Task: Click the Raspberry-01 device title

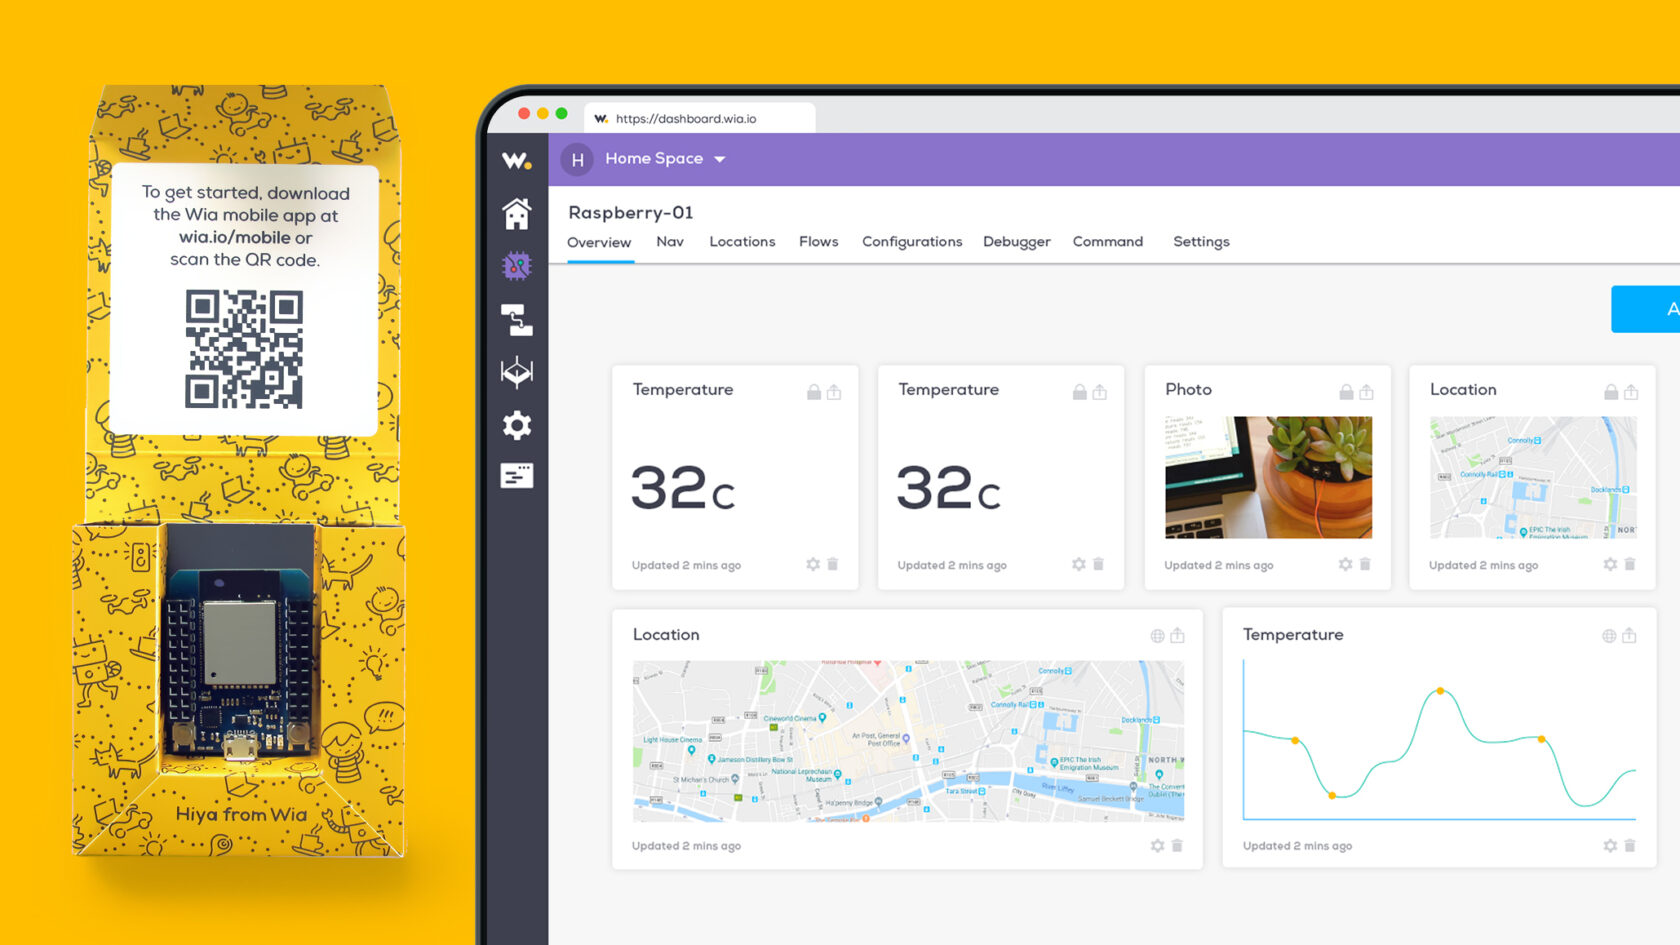Action: (x=631, y=213)
